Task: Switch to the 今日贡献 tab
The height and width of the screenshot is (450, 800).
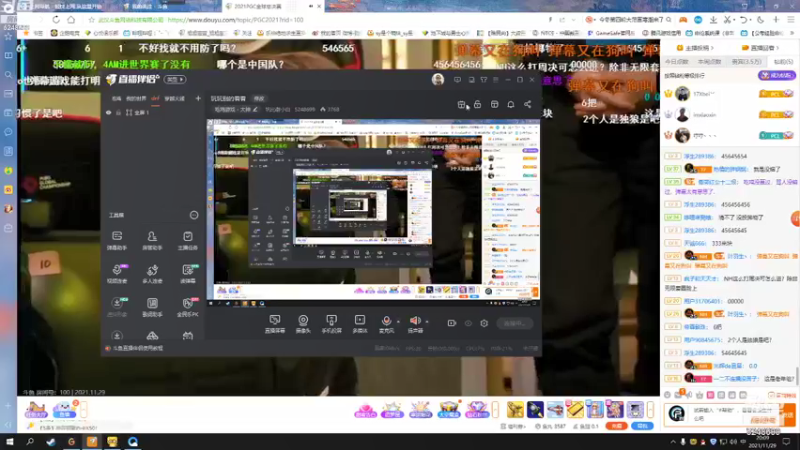Action: 677,62
